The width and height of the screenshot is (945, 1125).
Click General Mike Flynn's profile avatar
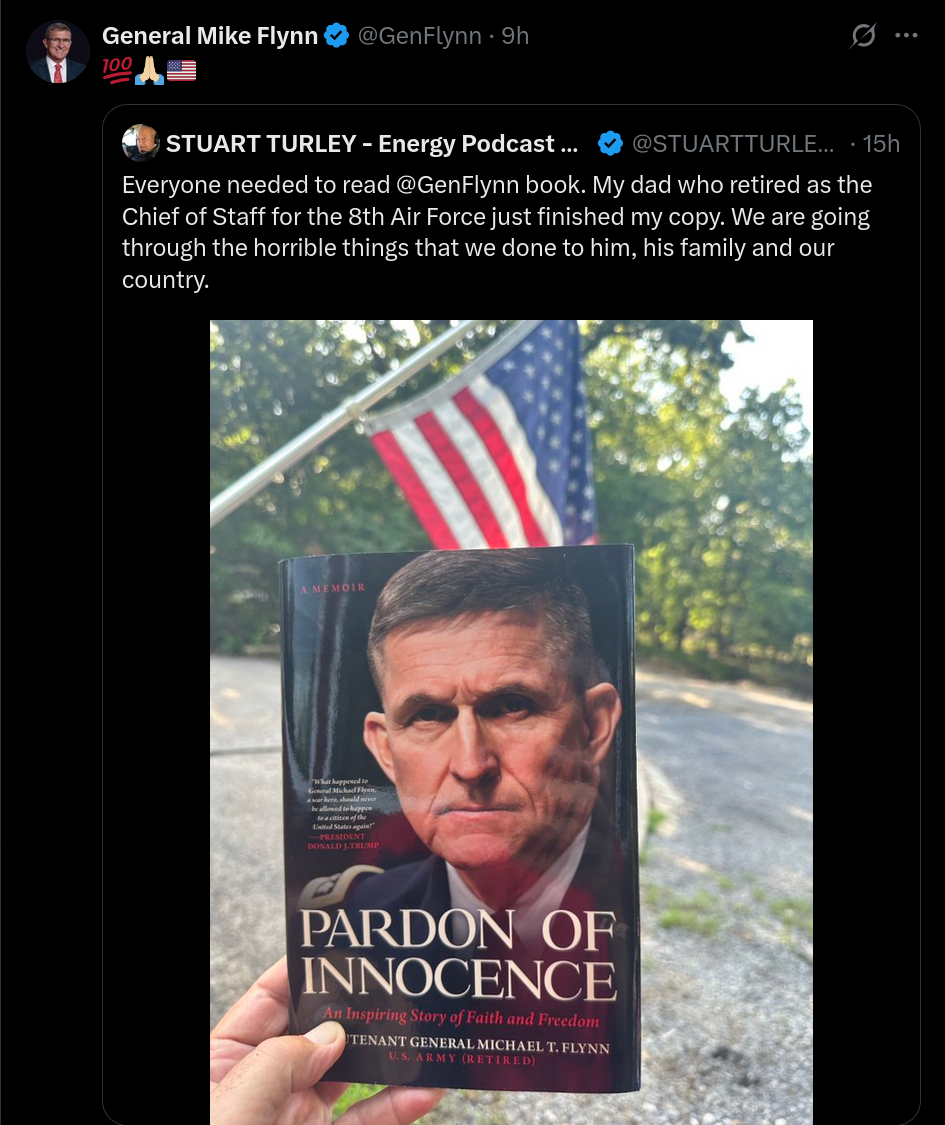pyautogui.click(x=57, y=52)
